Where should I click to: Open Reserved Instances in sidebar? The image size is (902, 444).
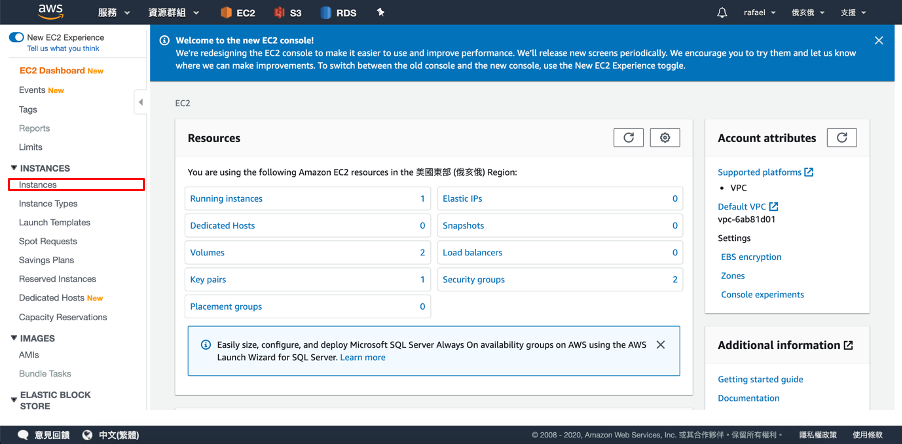click(58, 279)
